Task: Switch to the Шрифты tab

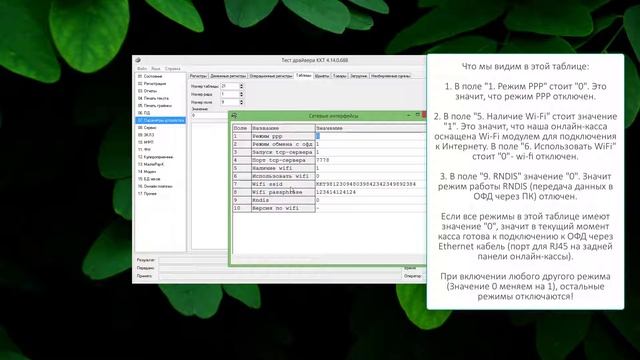Action: (x=322, y=76)
